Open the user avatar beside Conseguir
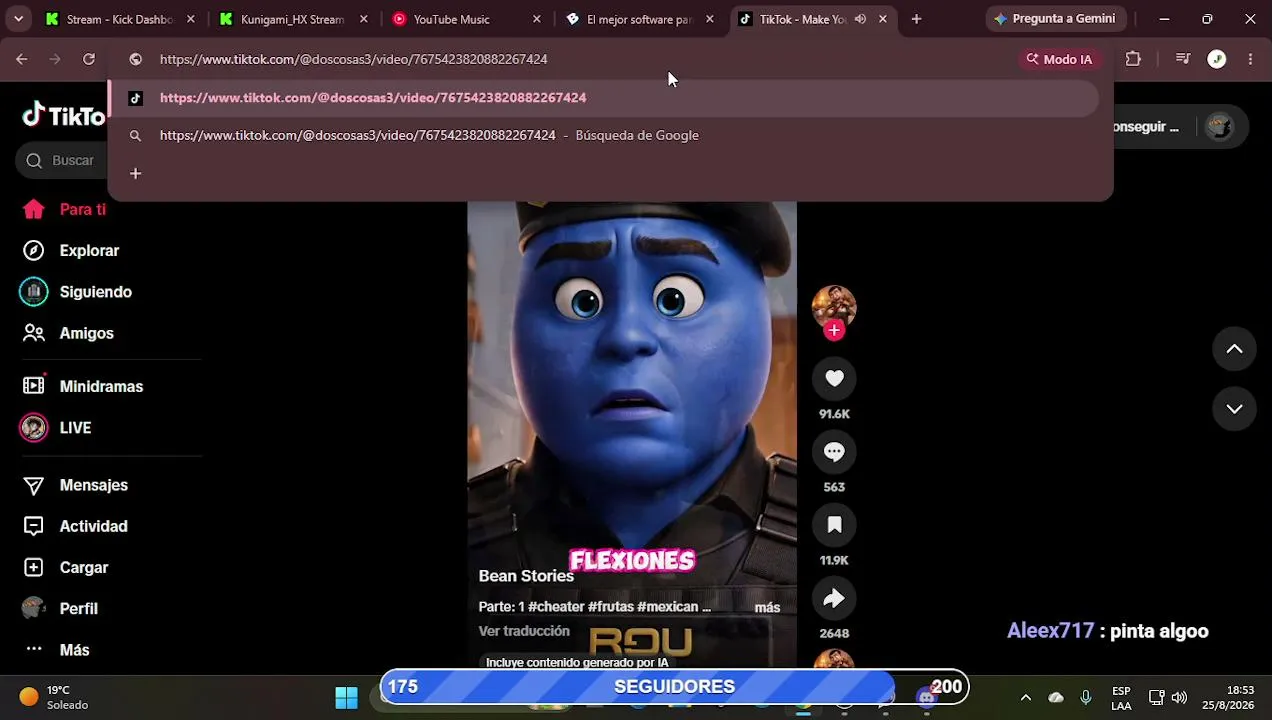Viewport: 1272px width, 720px height. click(x=1219, y=127)
